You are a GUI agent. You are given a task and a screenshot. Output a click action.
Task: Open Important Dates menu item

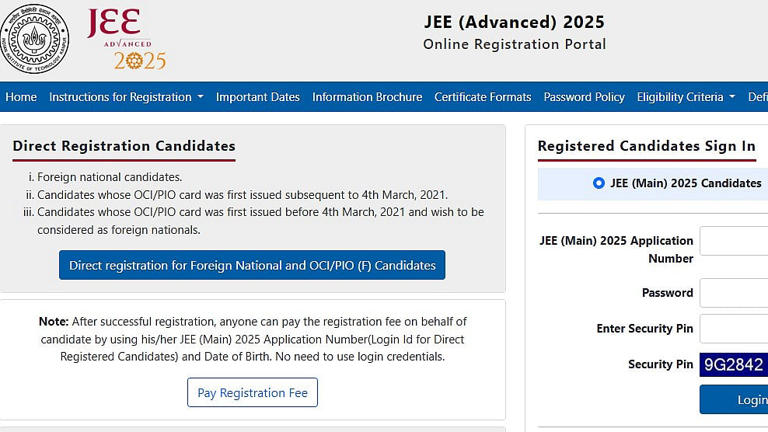(x=258, y=97)
